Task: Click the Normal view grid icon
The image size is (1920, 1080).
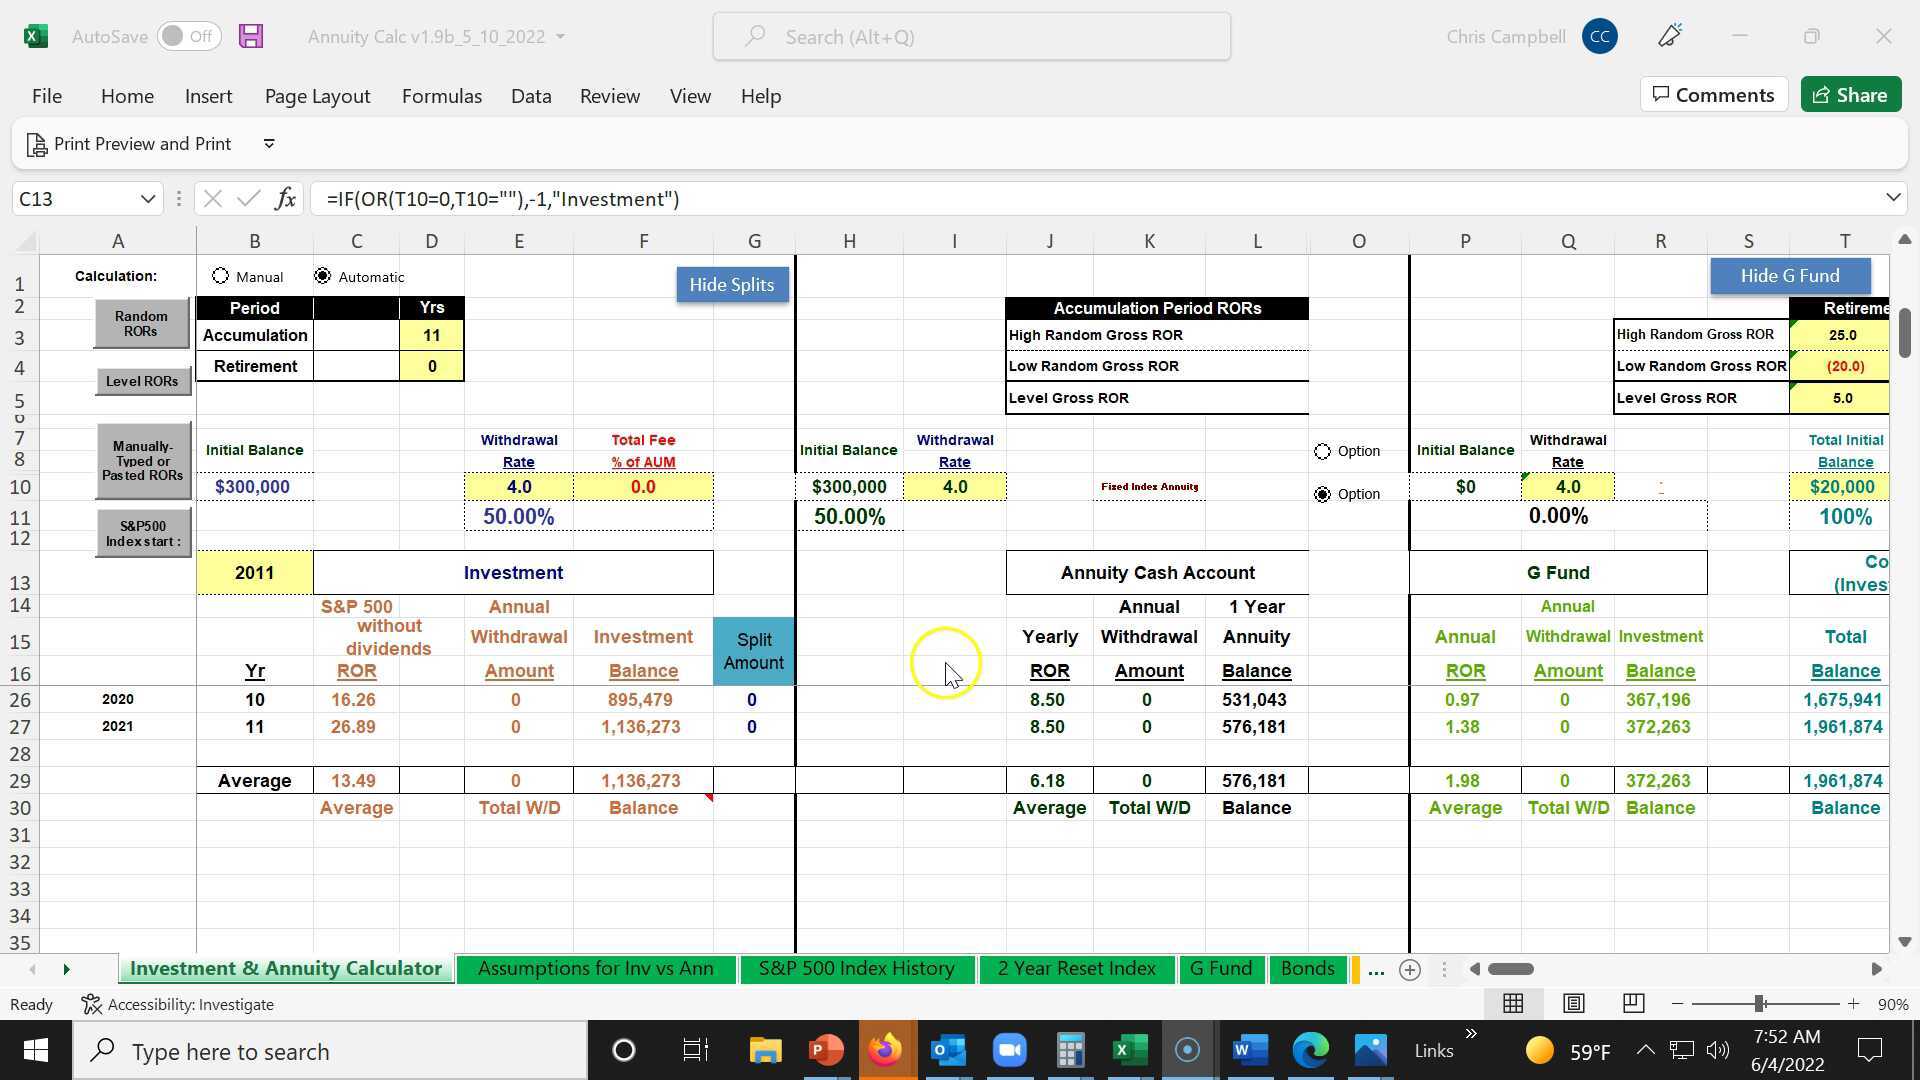Action: click(1513, 1003)
